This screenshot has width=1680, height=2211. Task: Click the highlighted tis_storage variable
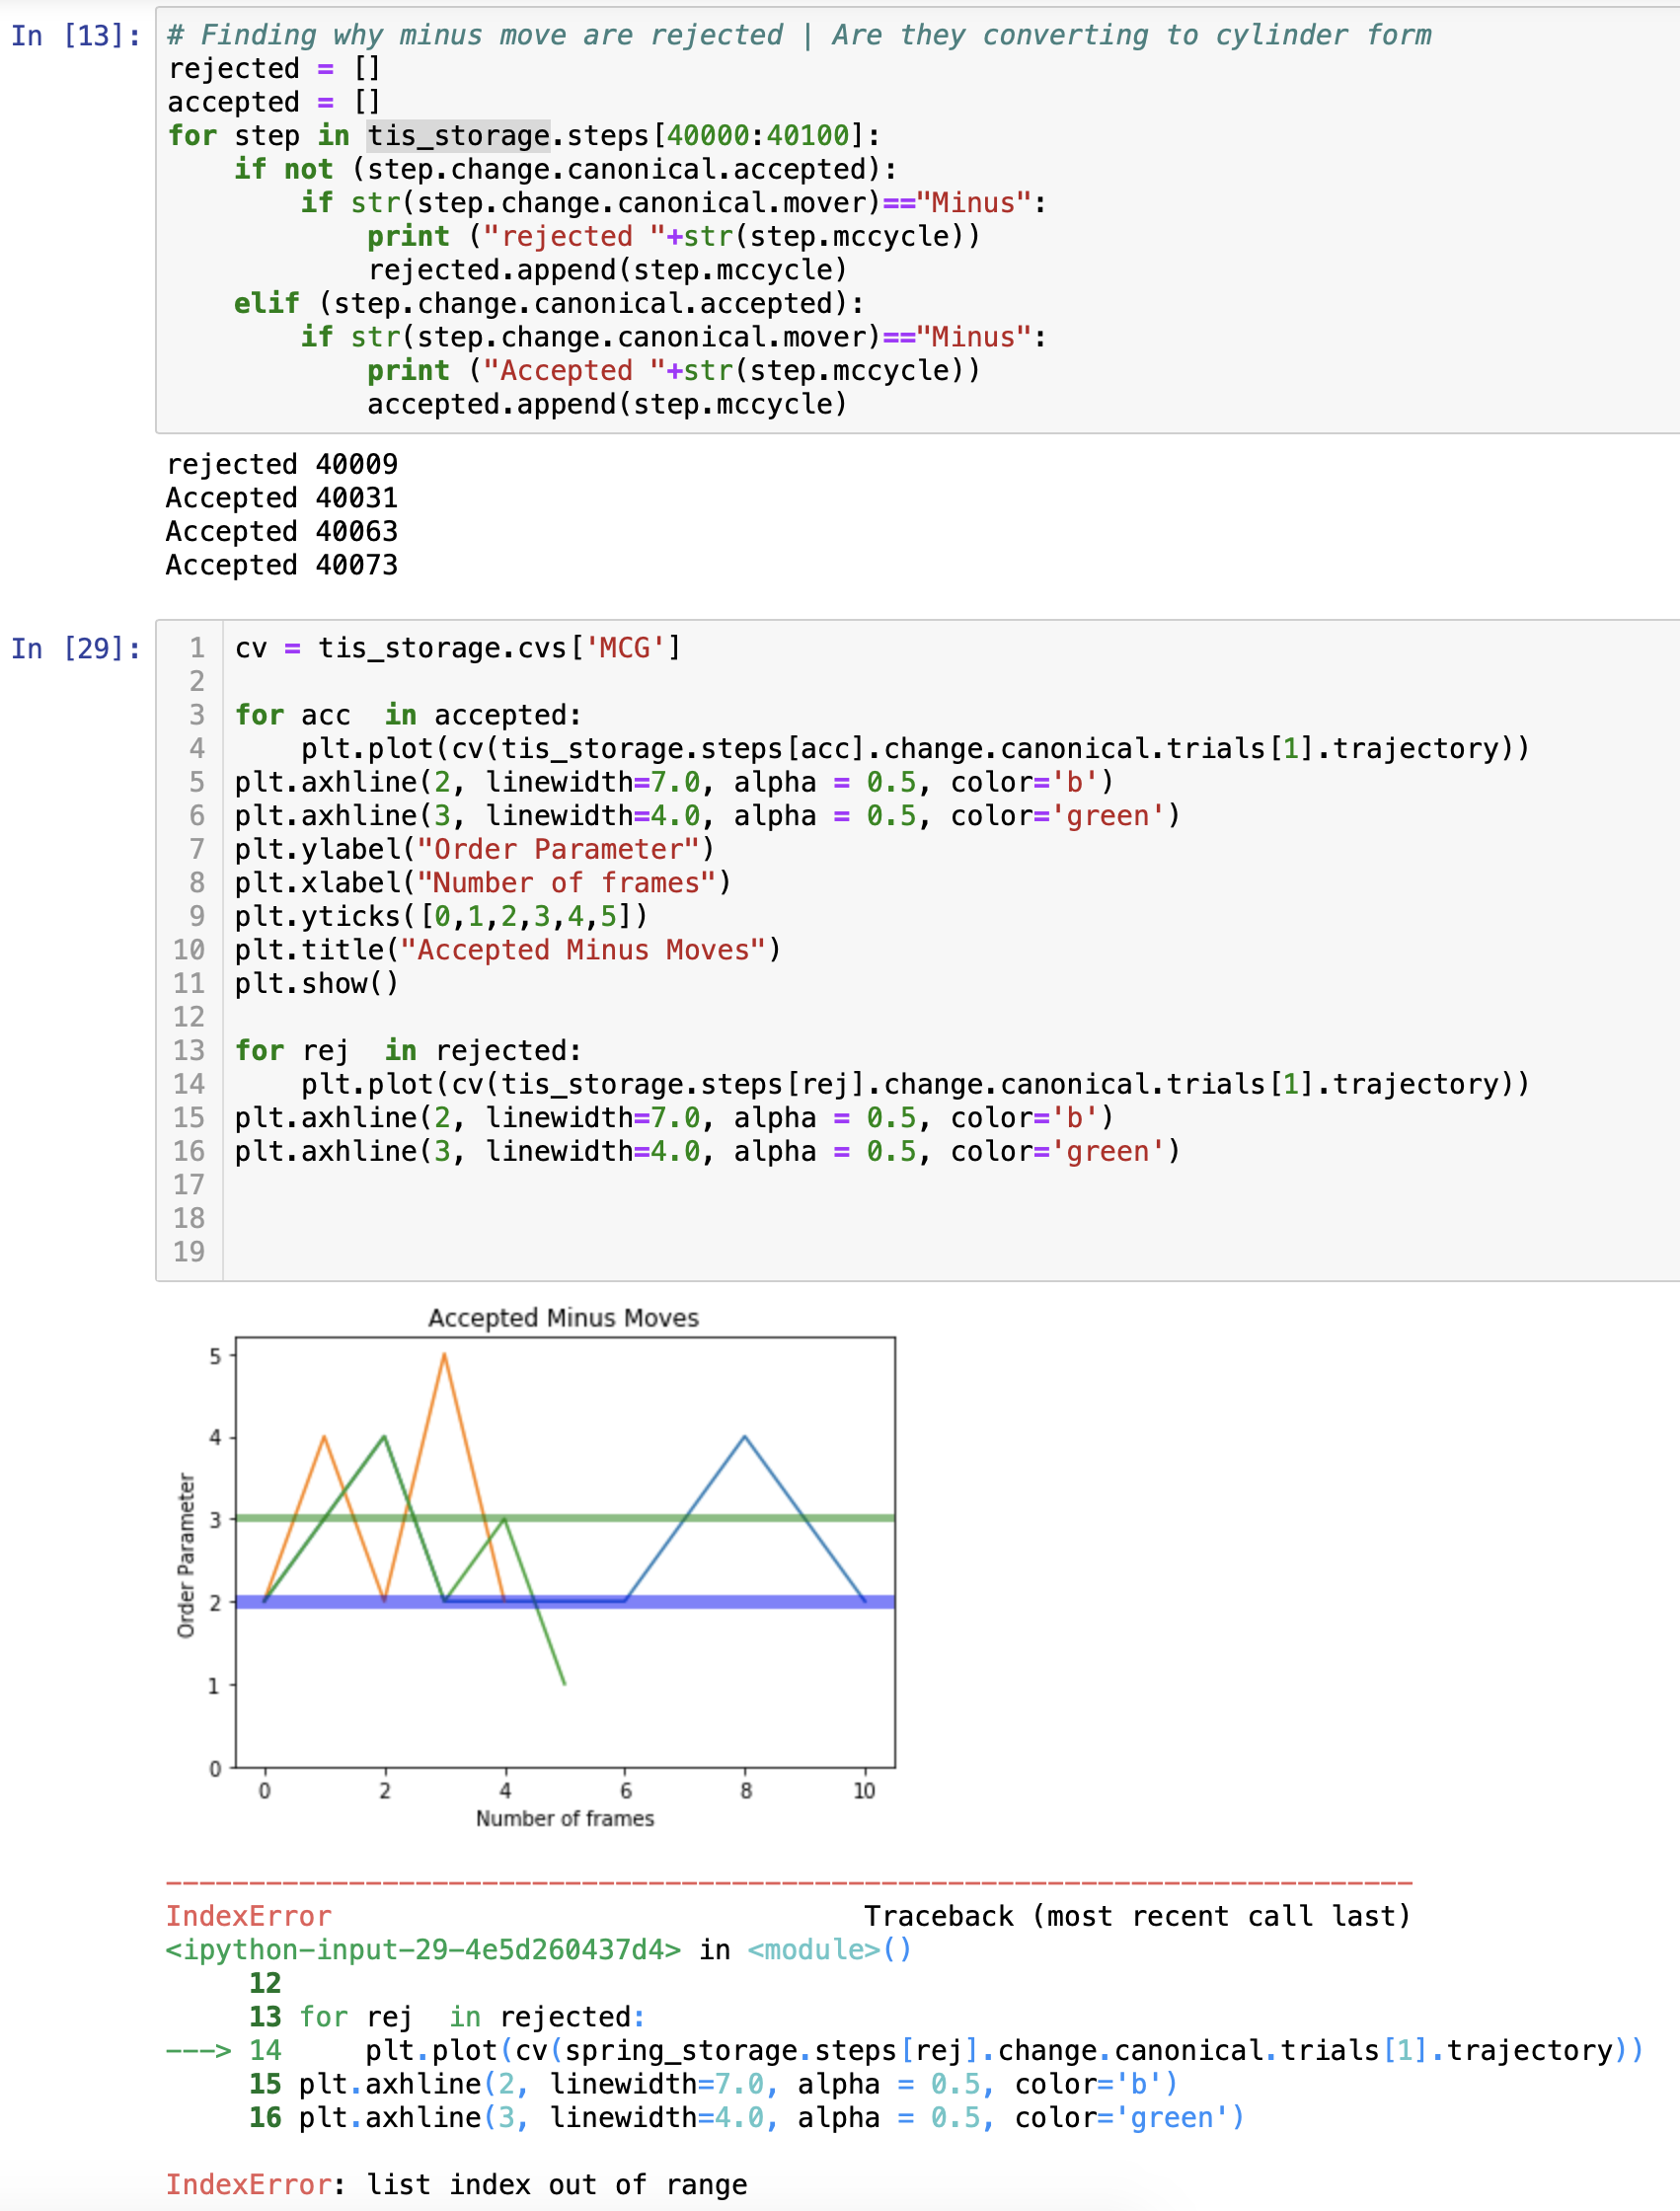coord(455,135)
